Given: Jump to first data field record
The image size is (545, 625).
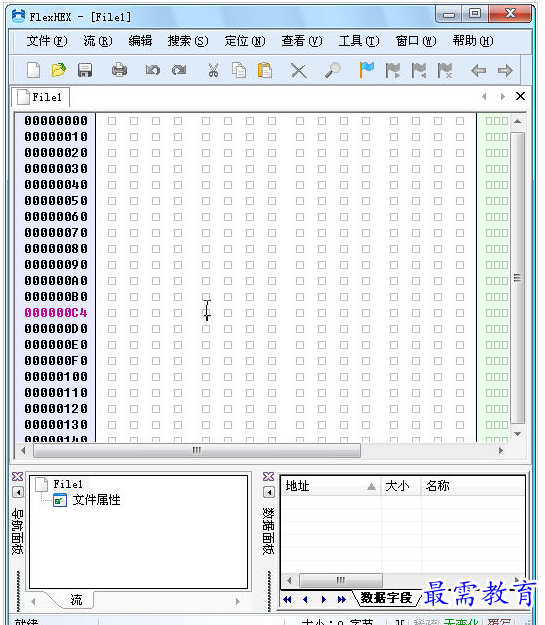Looking at the screenshot, I should tap(287, 599).
